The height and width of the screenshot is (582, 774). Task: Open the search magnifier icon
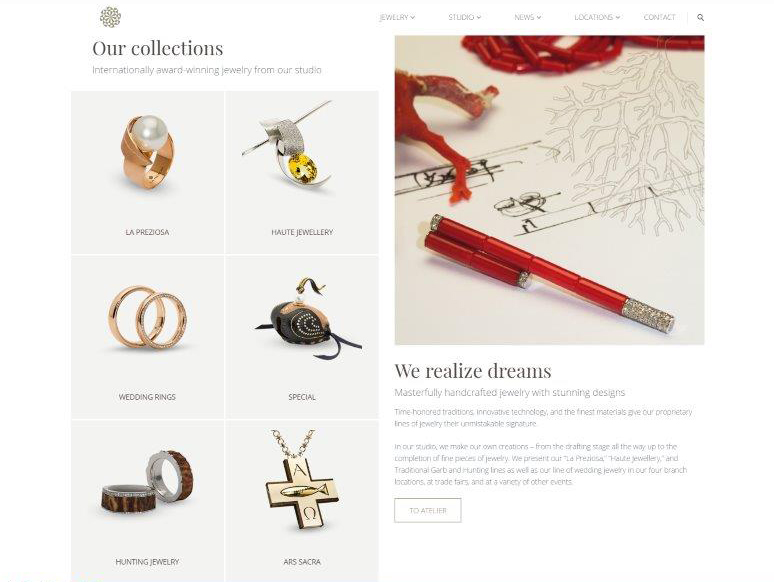(x=700, y=17)
